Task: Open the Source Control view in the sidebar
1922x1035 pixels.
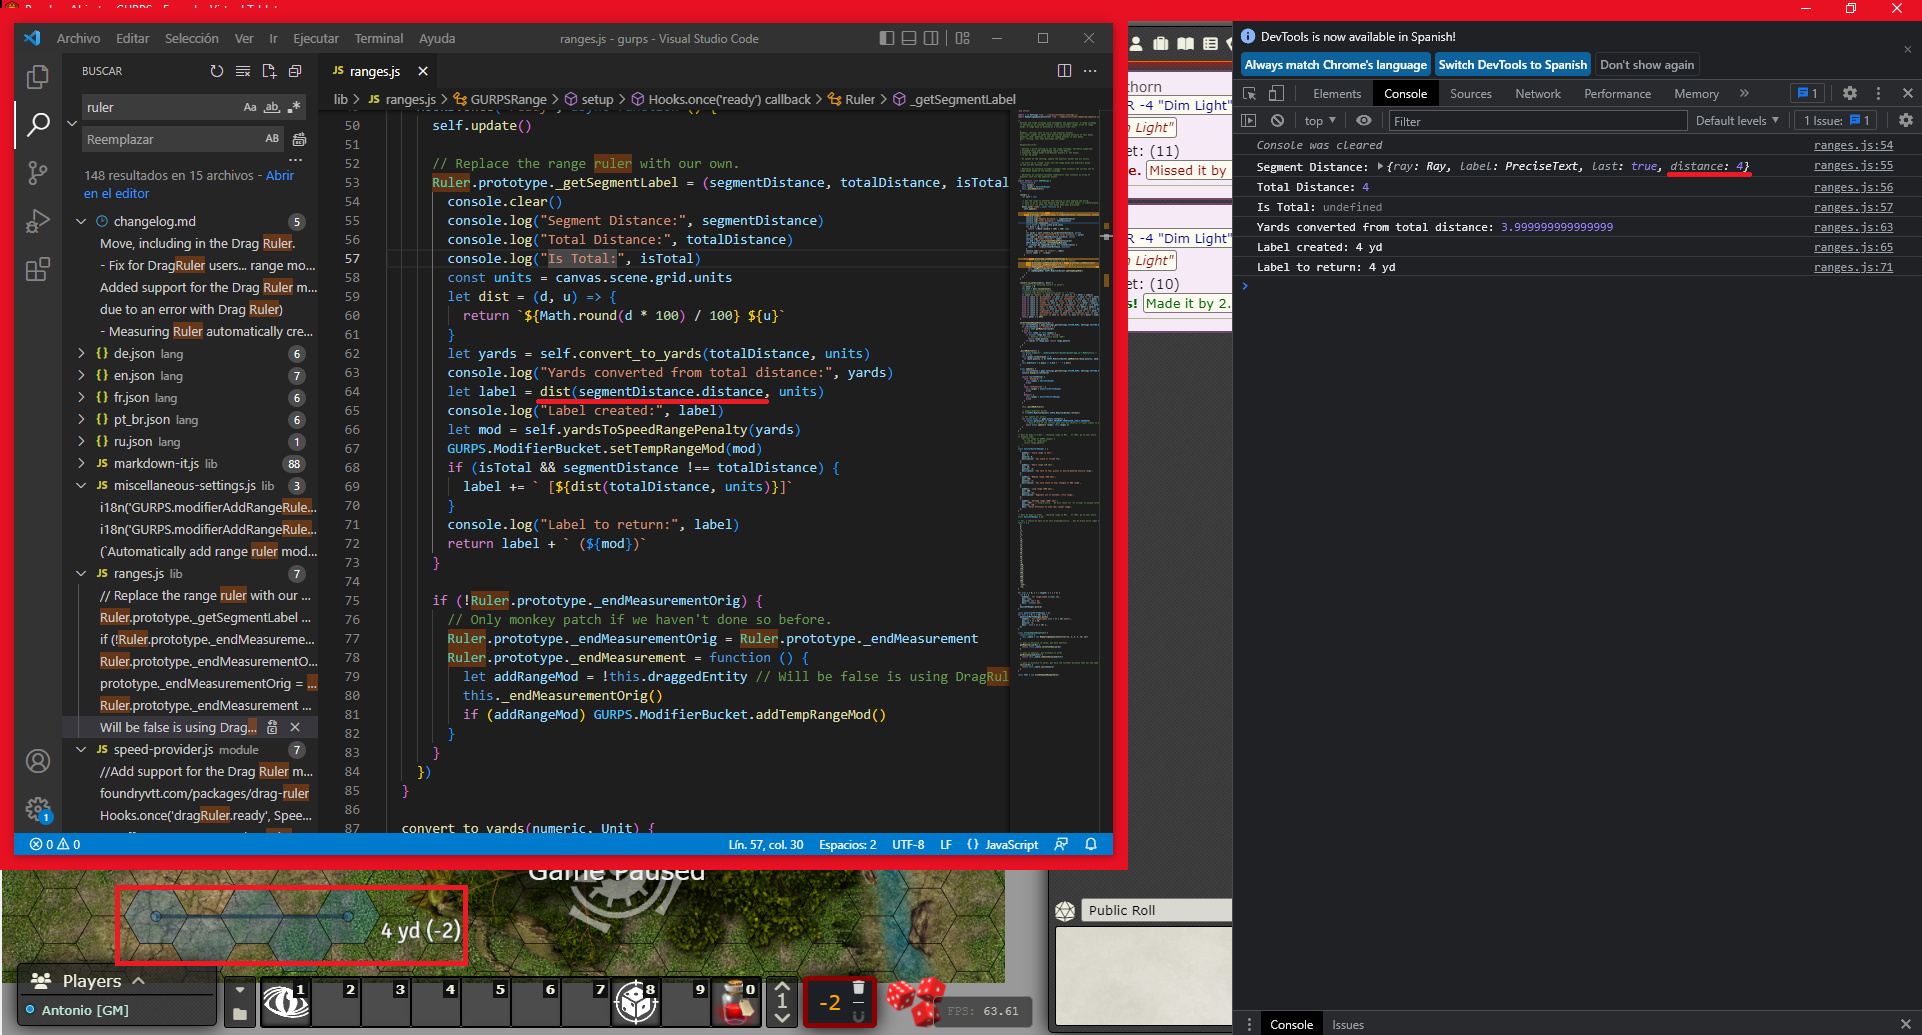Action: 38,173
